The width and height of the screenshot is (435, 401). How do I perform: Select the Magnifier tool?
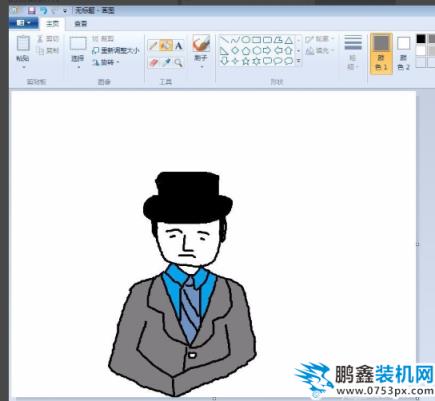tap(179, 62)
